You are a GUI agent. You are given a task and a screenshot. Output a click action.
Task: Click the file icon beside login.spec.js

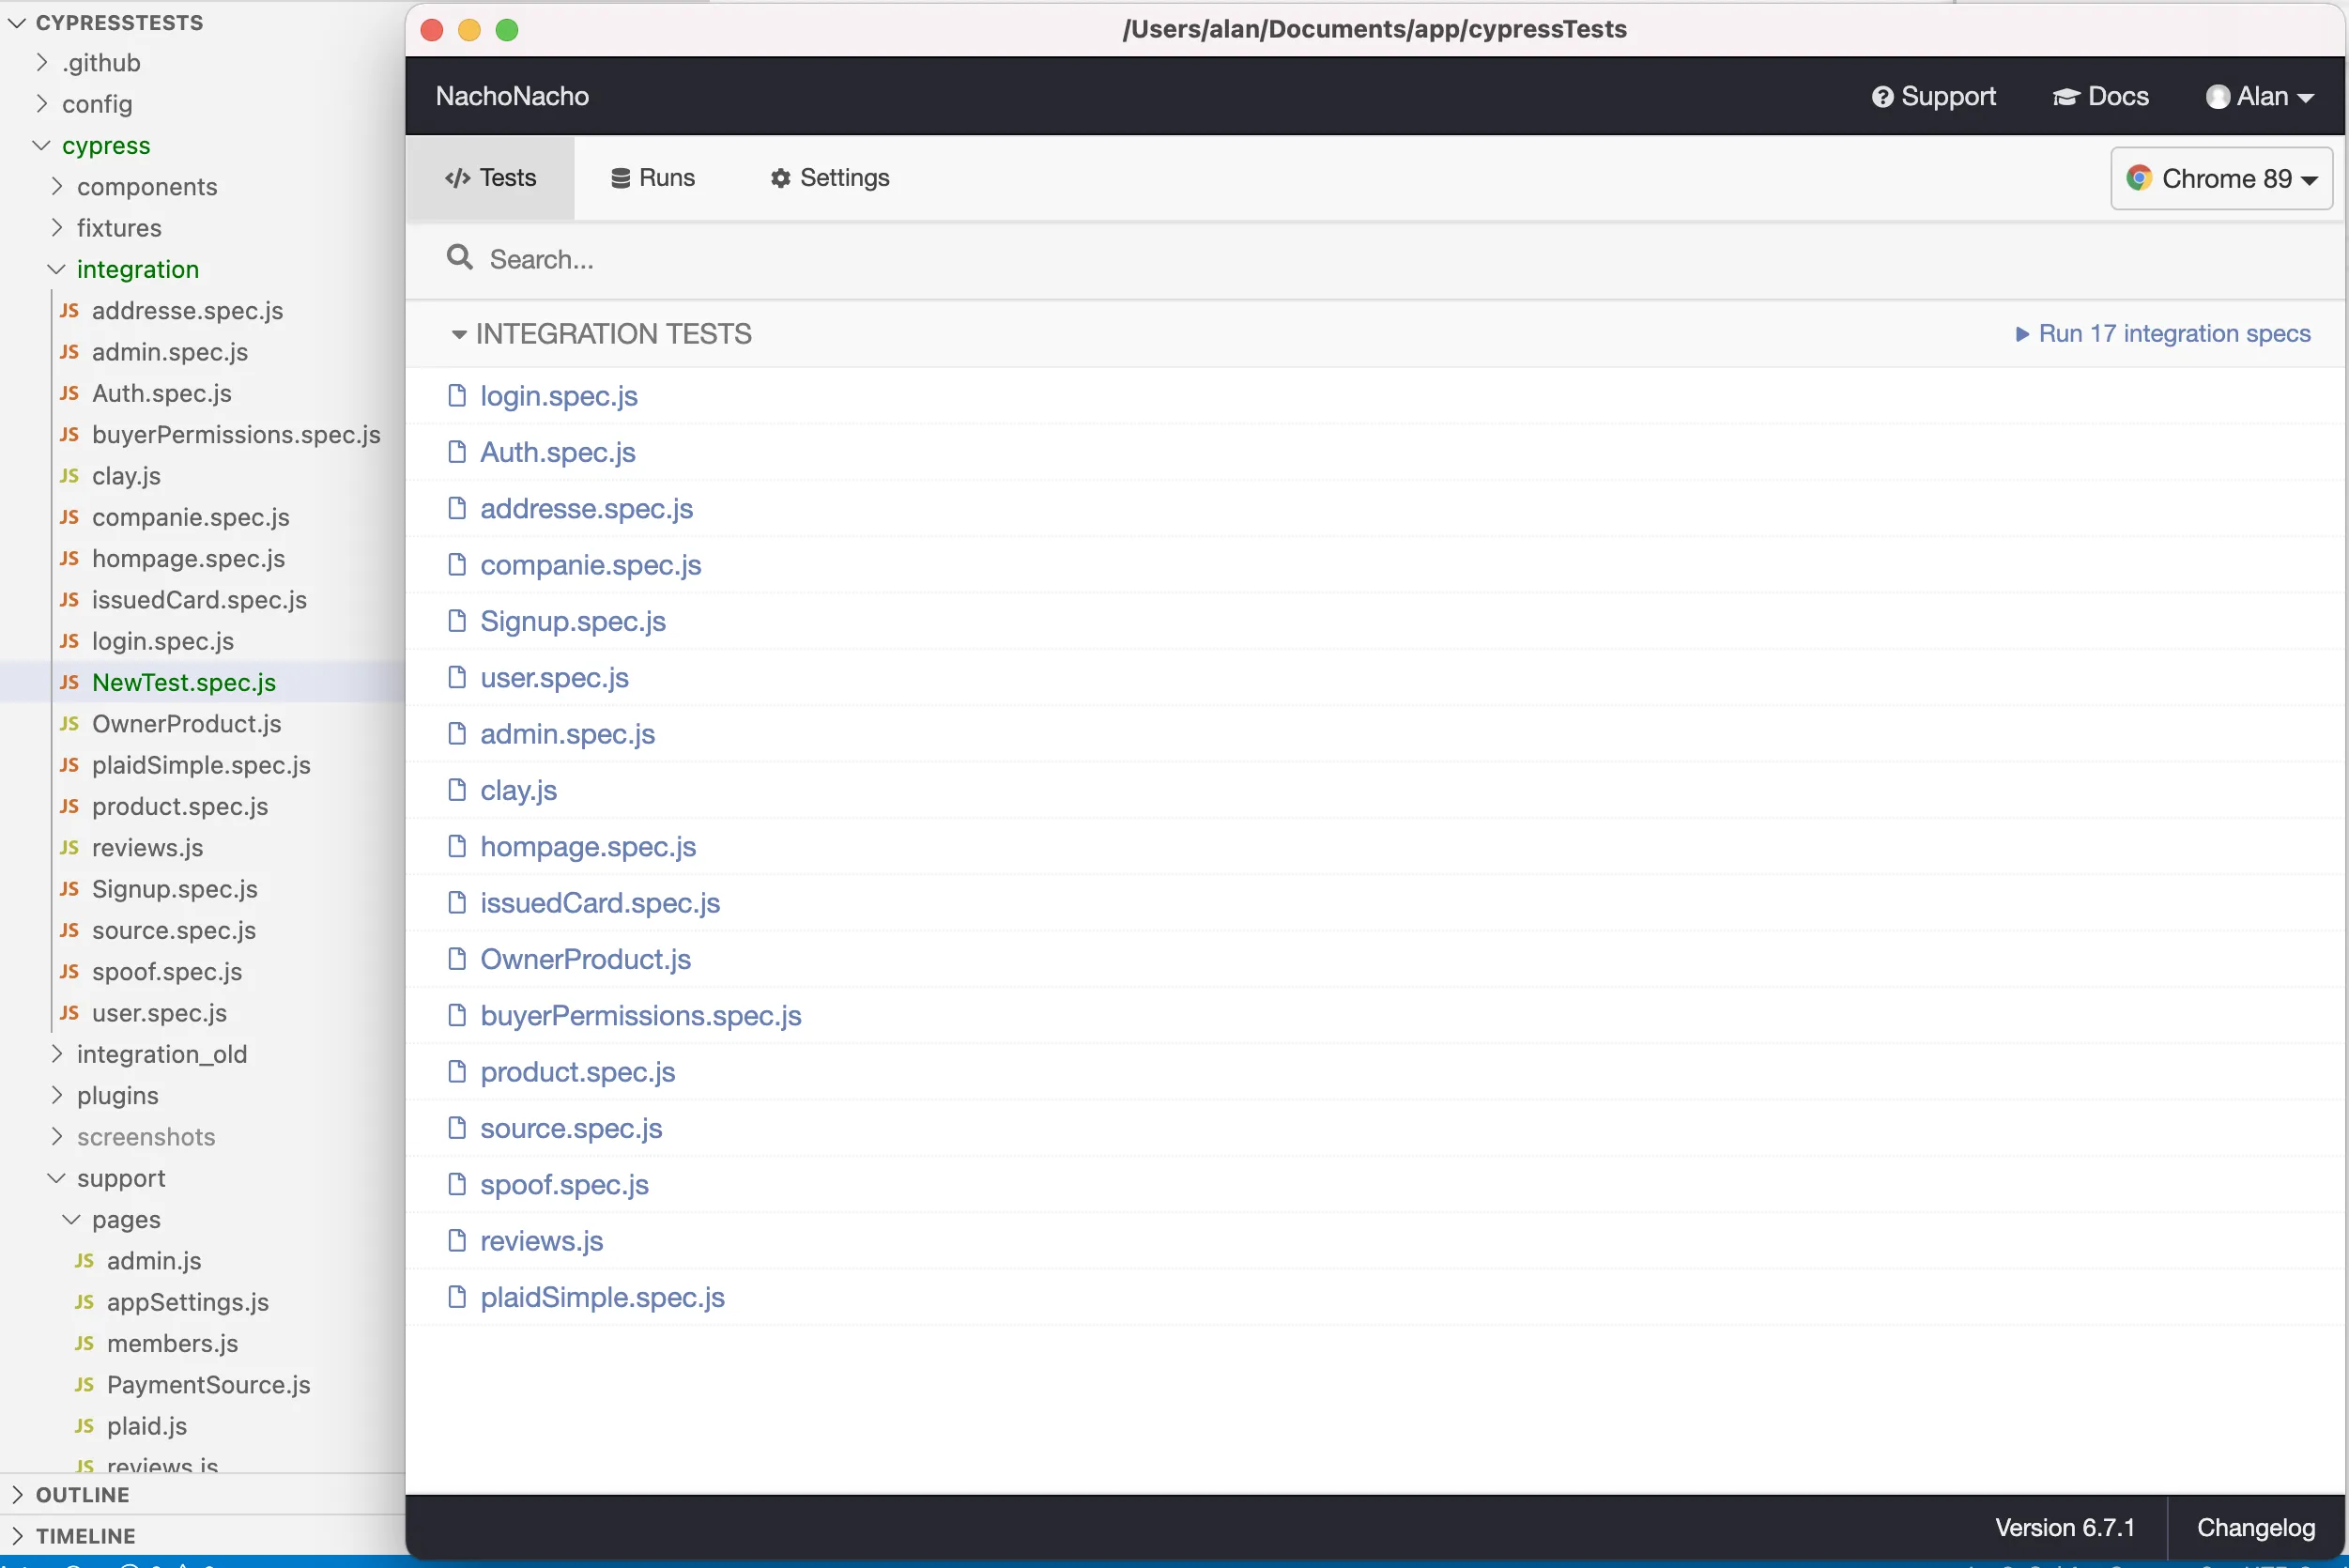click(x=457, y=396)
